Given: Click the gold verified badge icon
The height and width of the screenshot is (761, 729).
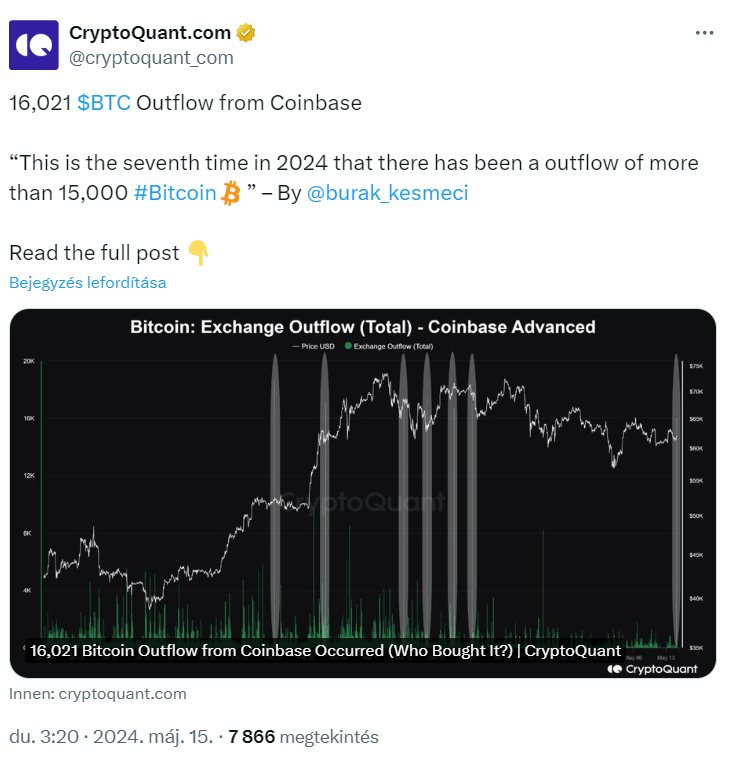Looking at the screenshot, I should click(x=246, y=33).
